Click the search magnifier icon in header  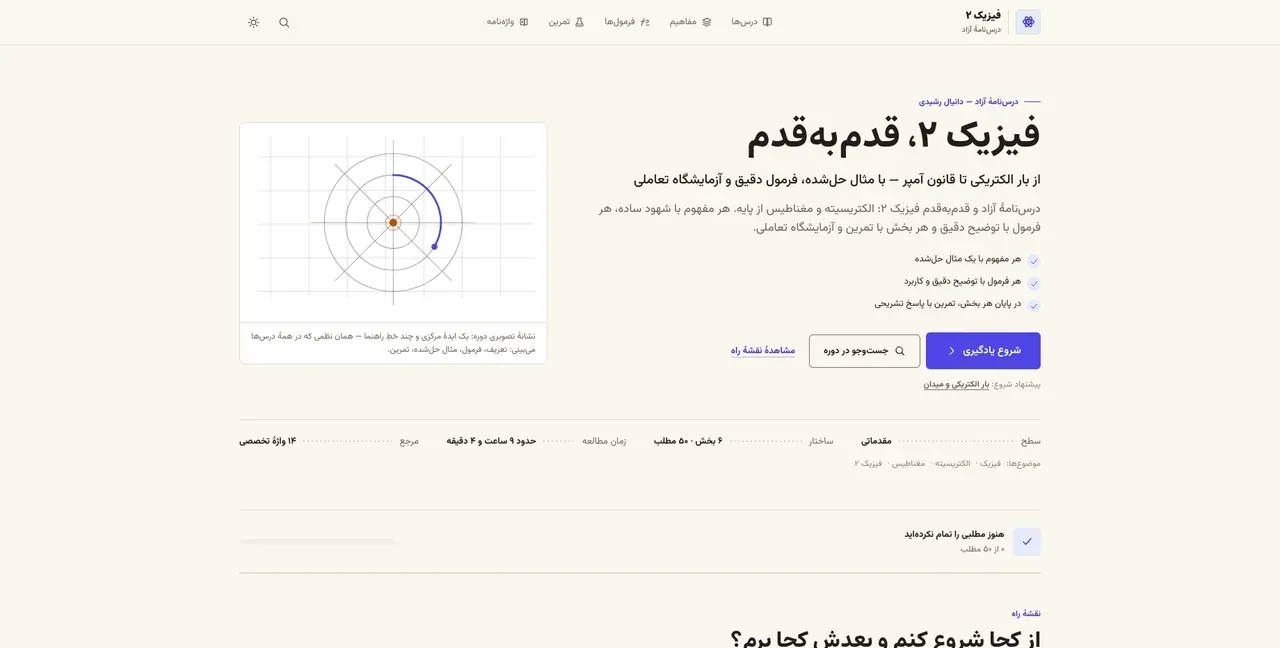click(284, 22)
